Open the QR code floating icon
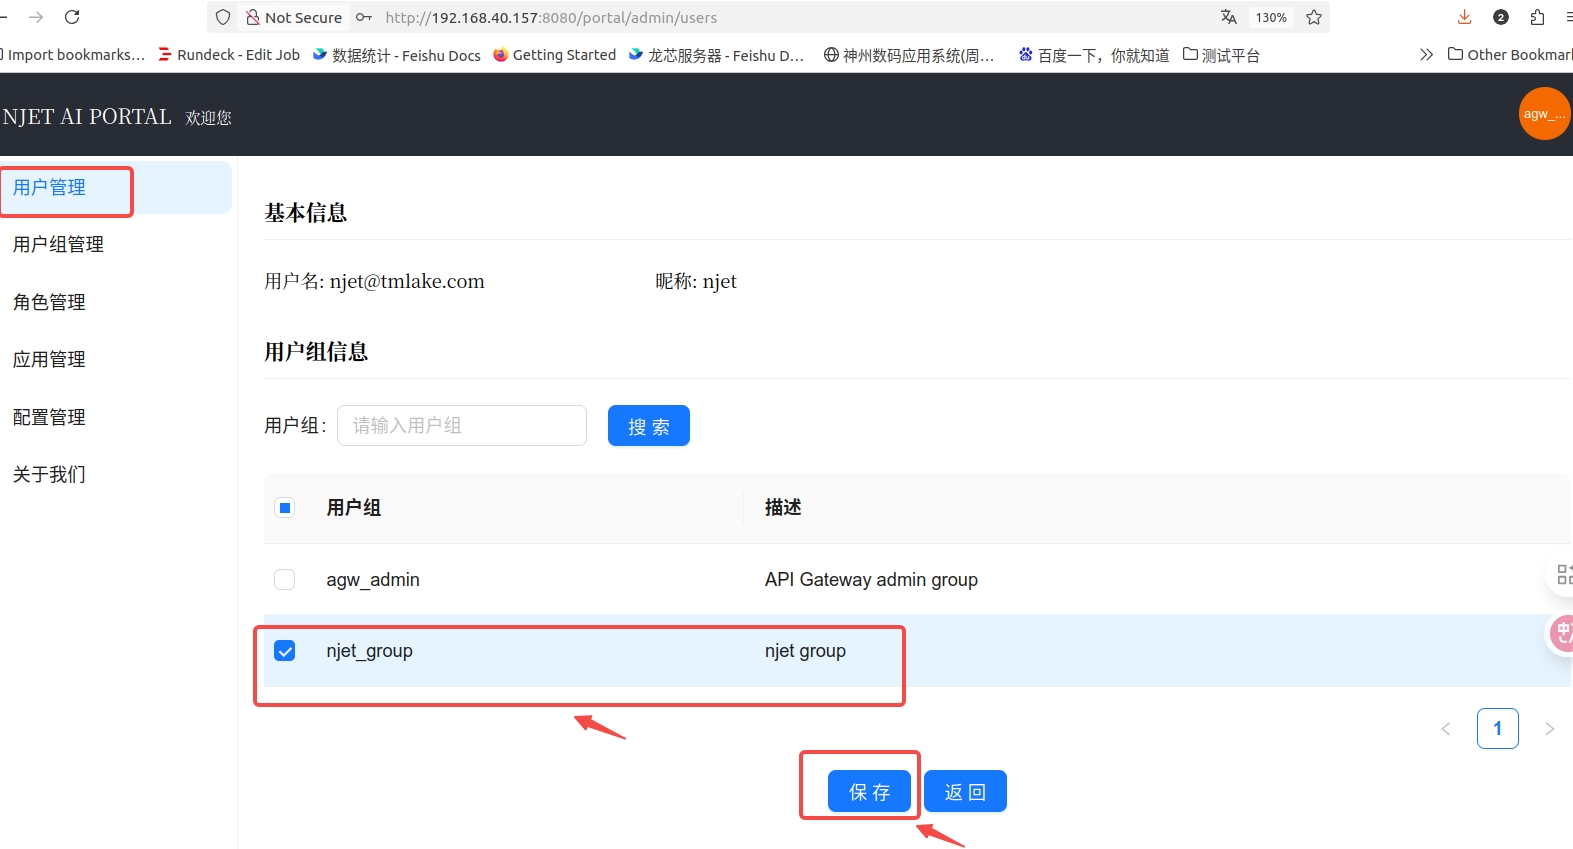Image resolution: width=1573 pixels, height=849 pixels. 1563,574
